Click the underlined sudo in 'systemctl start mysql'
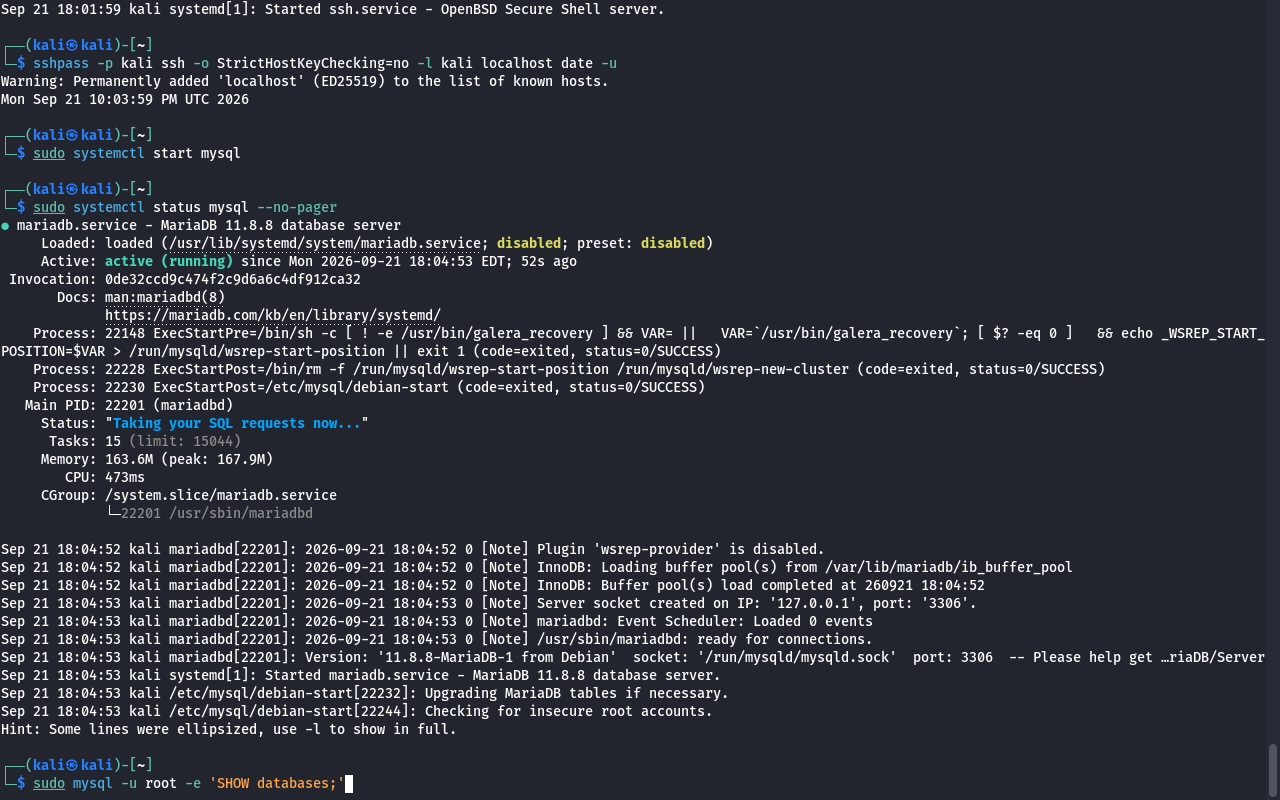This screenshot has height=800, width=1280. point(49,153)
